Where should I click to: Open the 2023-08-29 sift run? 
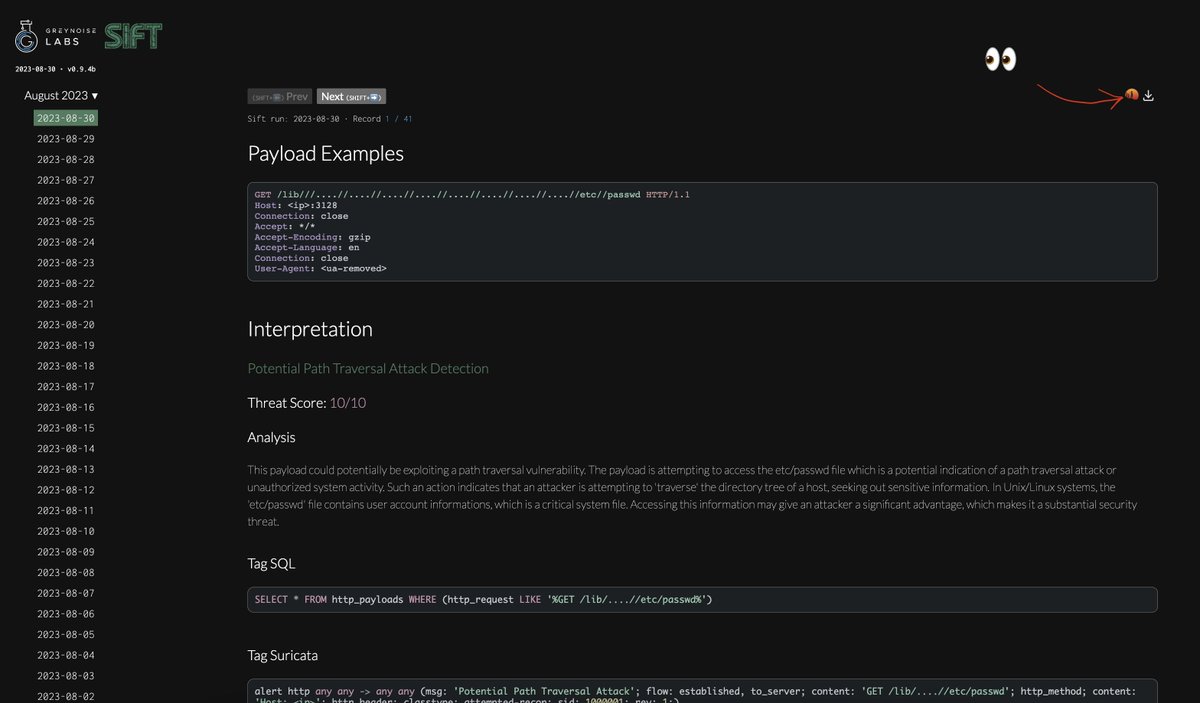coord(66,139)
